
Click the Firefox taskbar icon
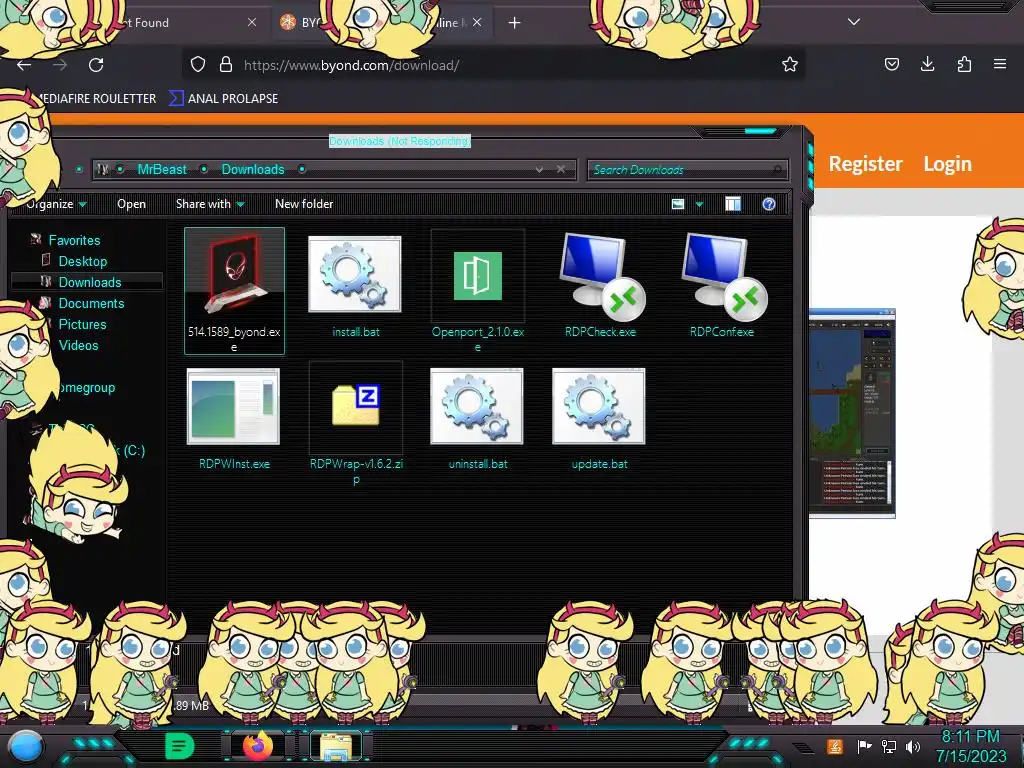coord(258,746)
